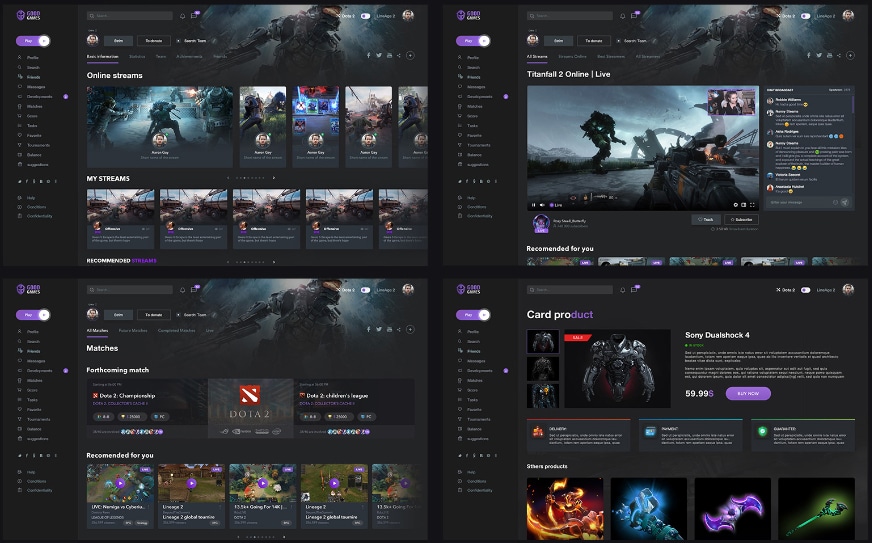Toggle Play switch on Online streams screen
Viewport: 872px width, 543px height.
click(x=33, y=41)
